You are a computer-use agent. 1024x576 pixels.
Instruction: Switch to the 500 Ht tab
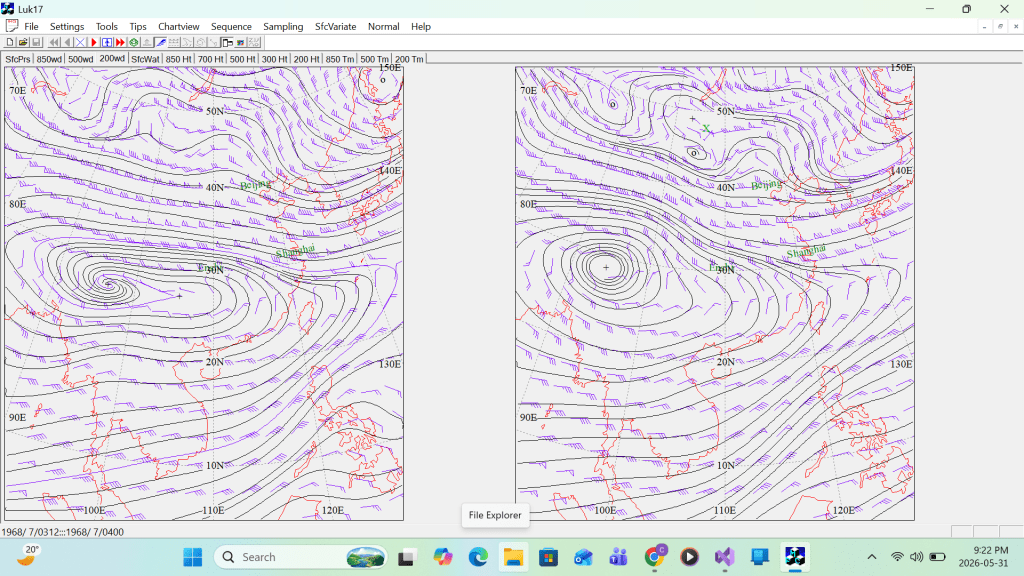coord(242,59)
